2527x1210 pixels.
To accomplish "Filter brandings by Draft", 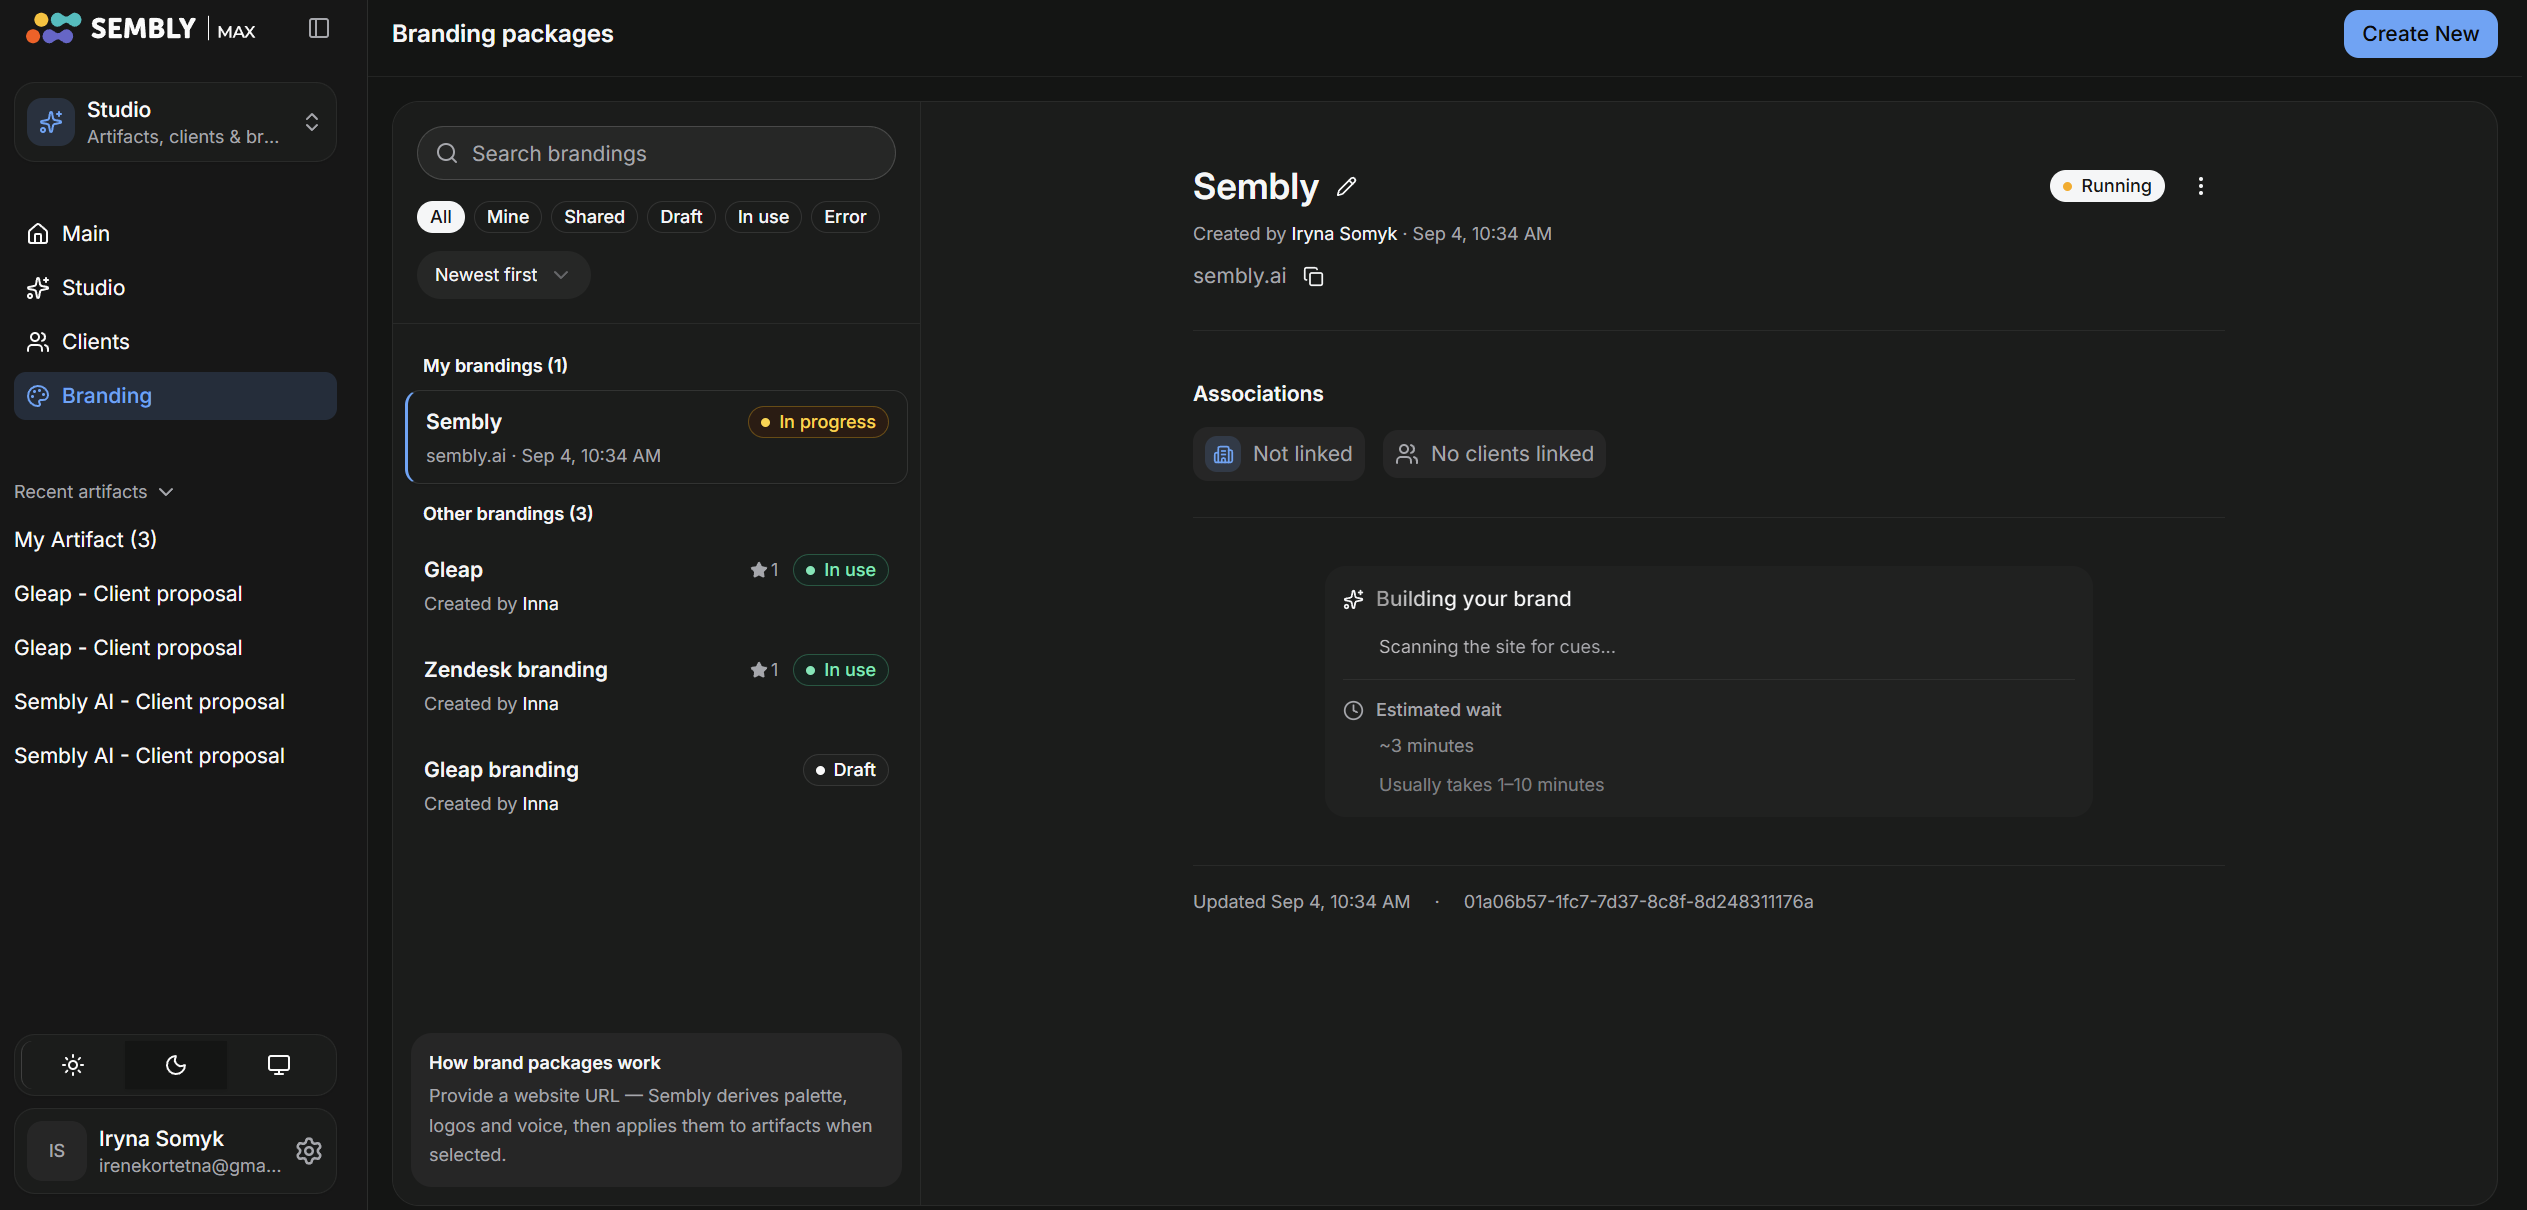I will [x=681, y=217].
